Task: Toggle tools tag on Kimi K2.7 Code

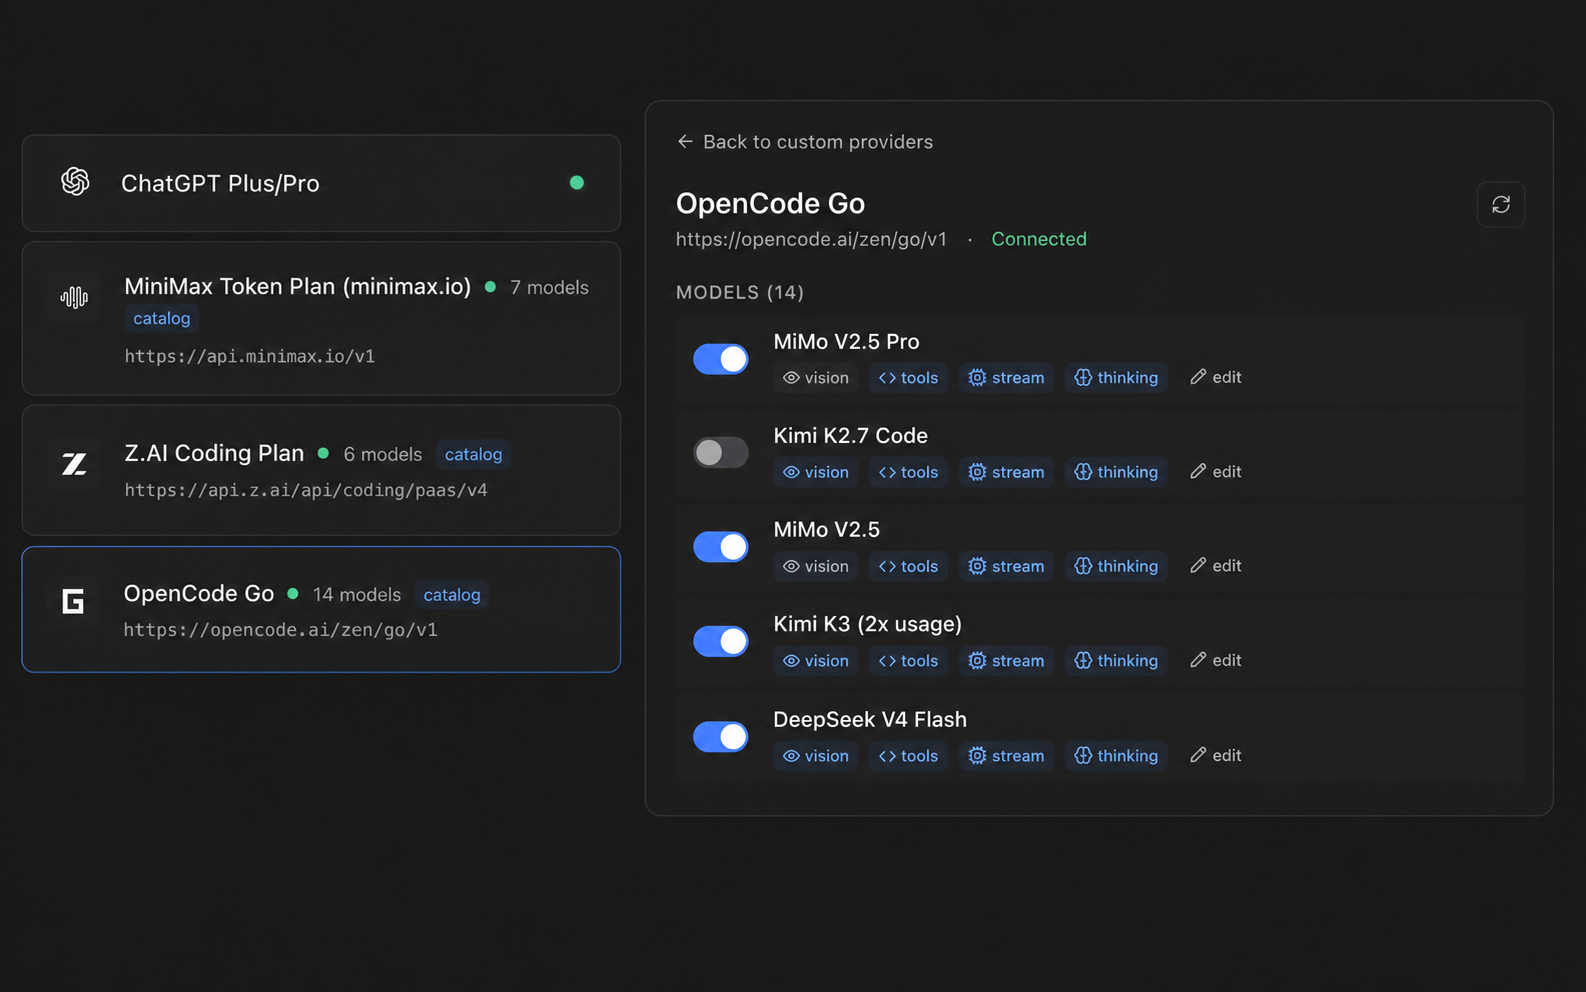Action: (908, 472)
